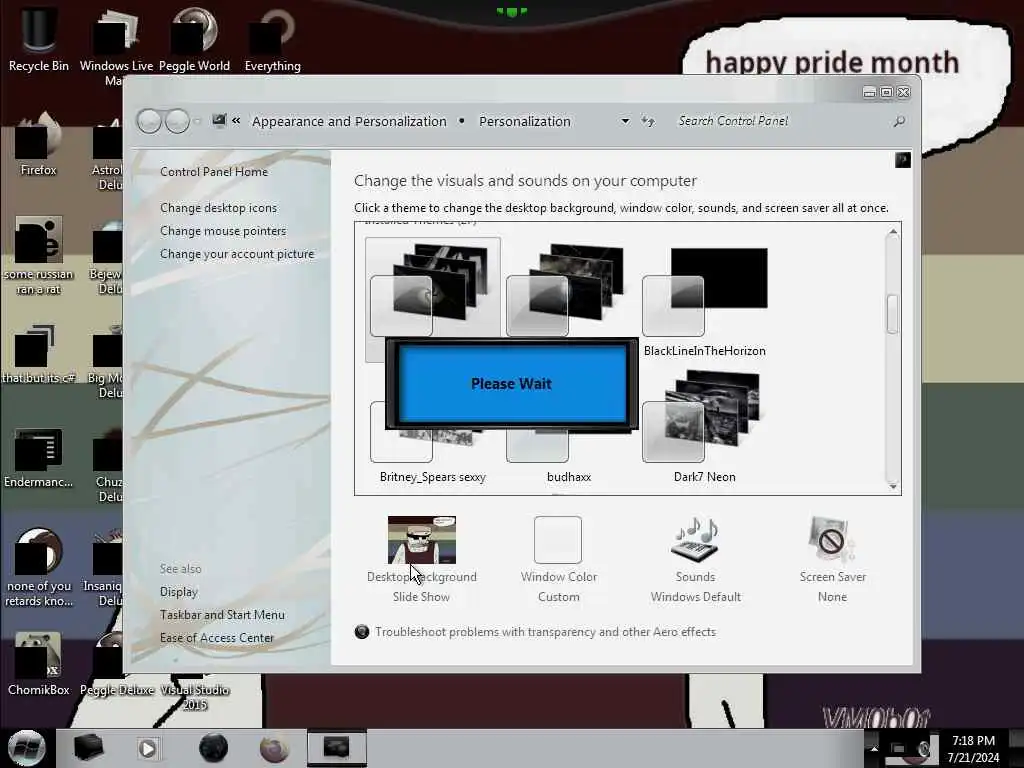Open the help icon in Personalization window
The height and width of the screenshot is (768, 1024).
(x=903, y=160)
